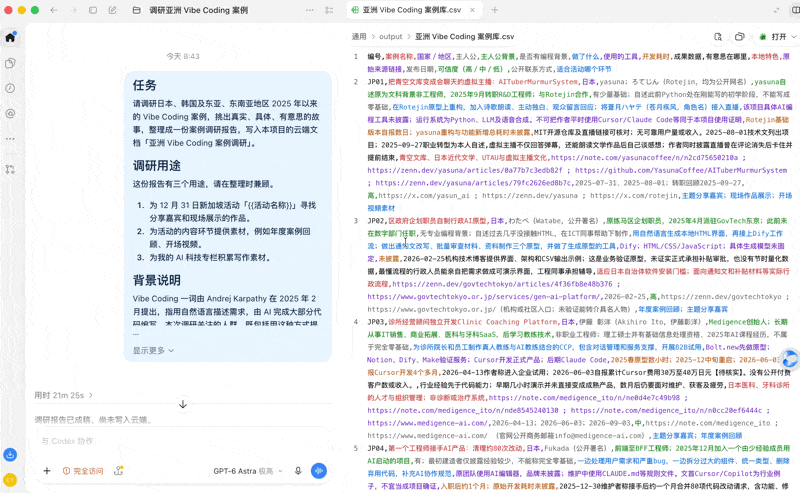Open the note.com/yasunacoffee link in row 2
This screenshot has height=493, width=800.
click(644, 158)
